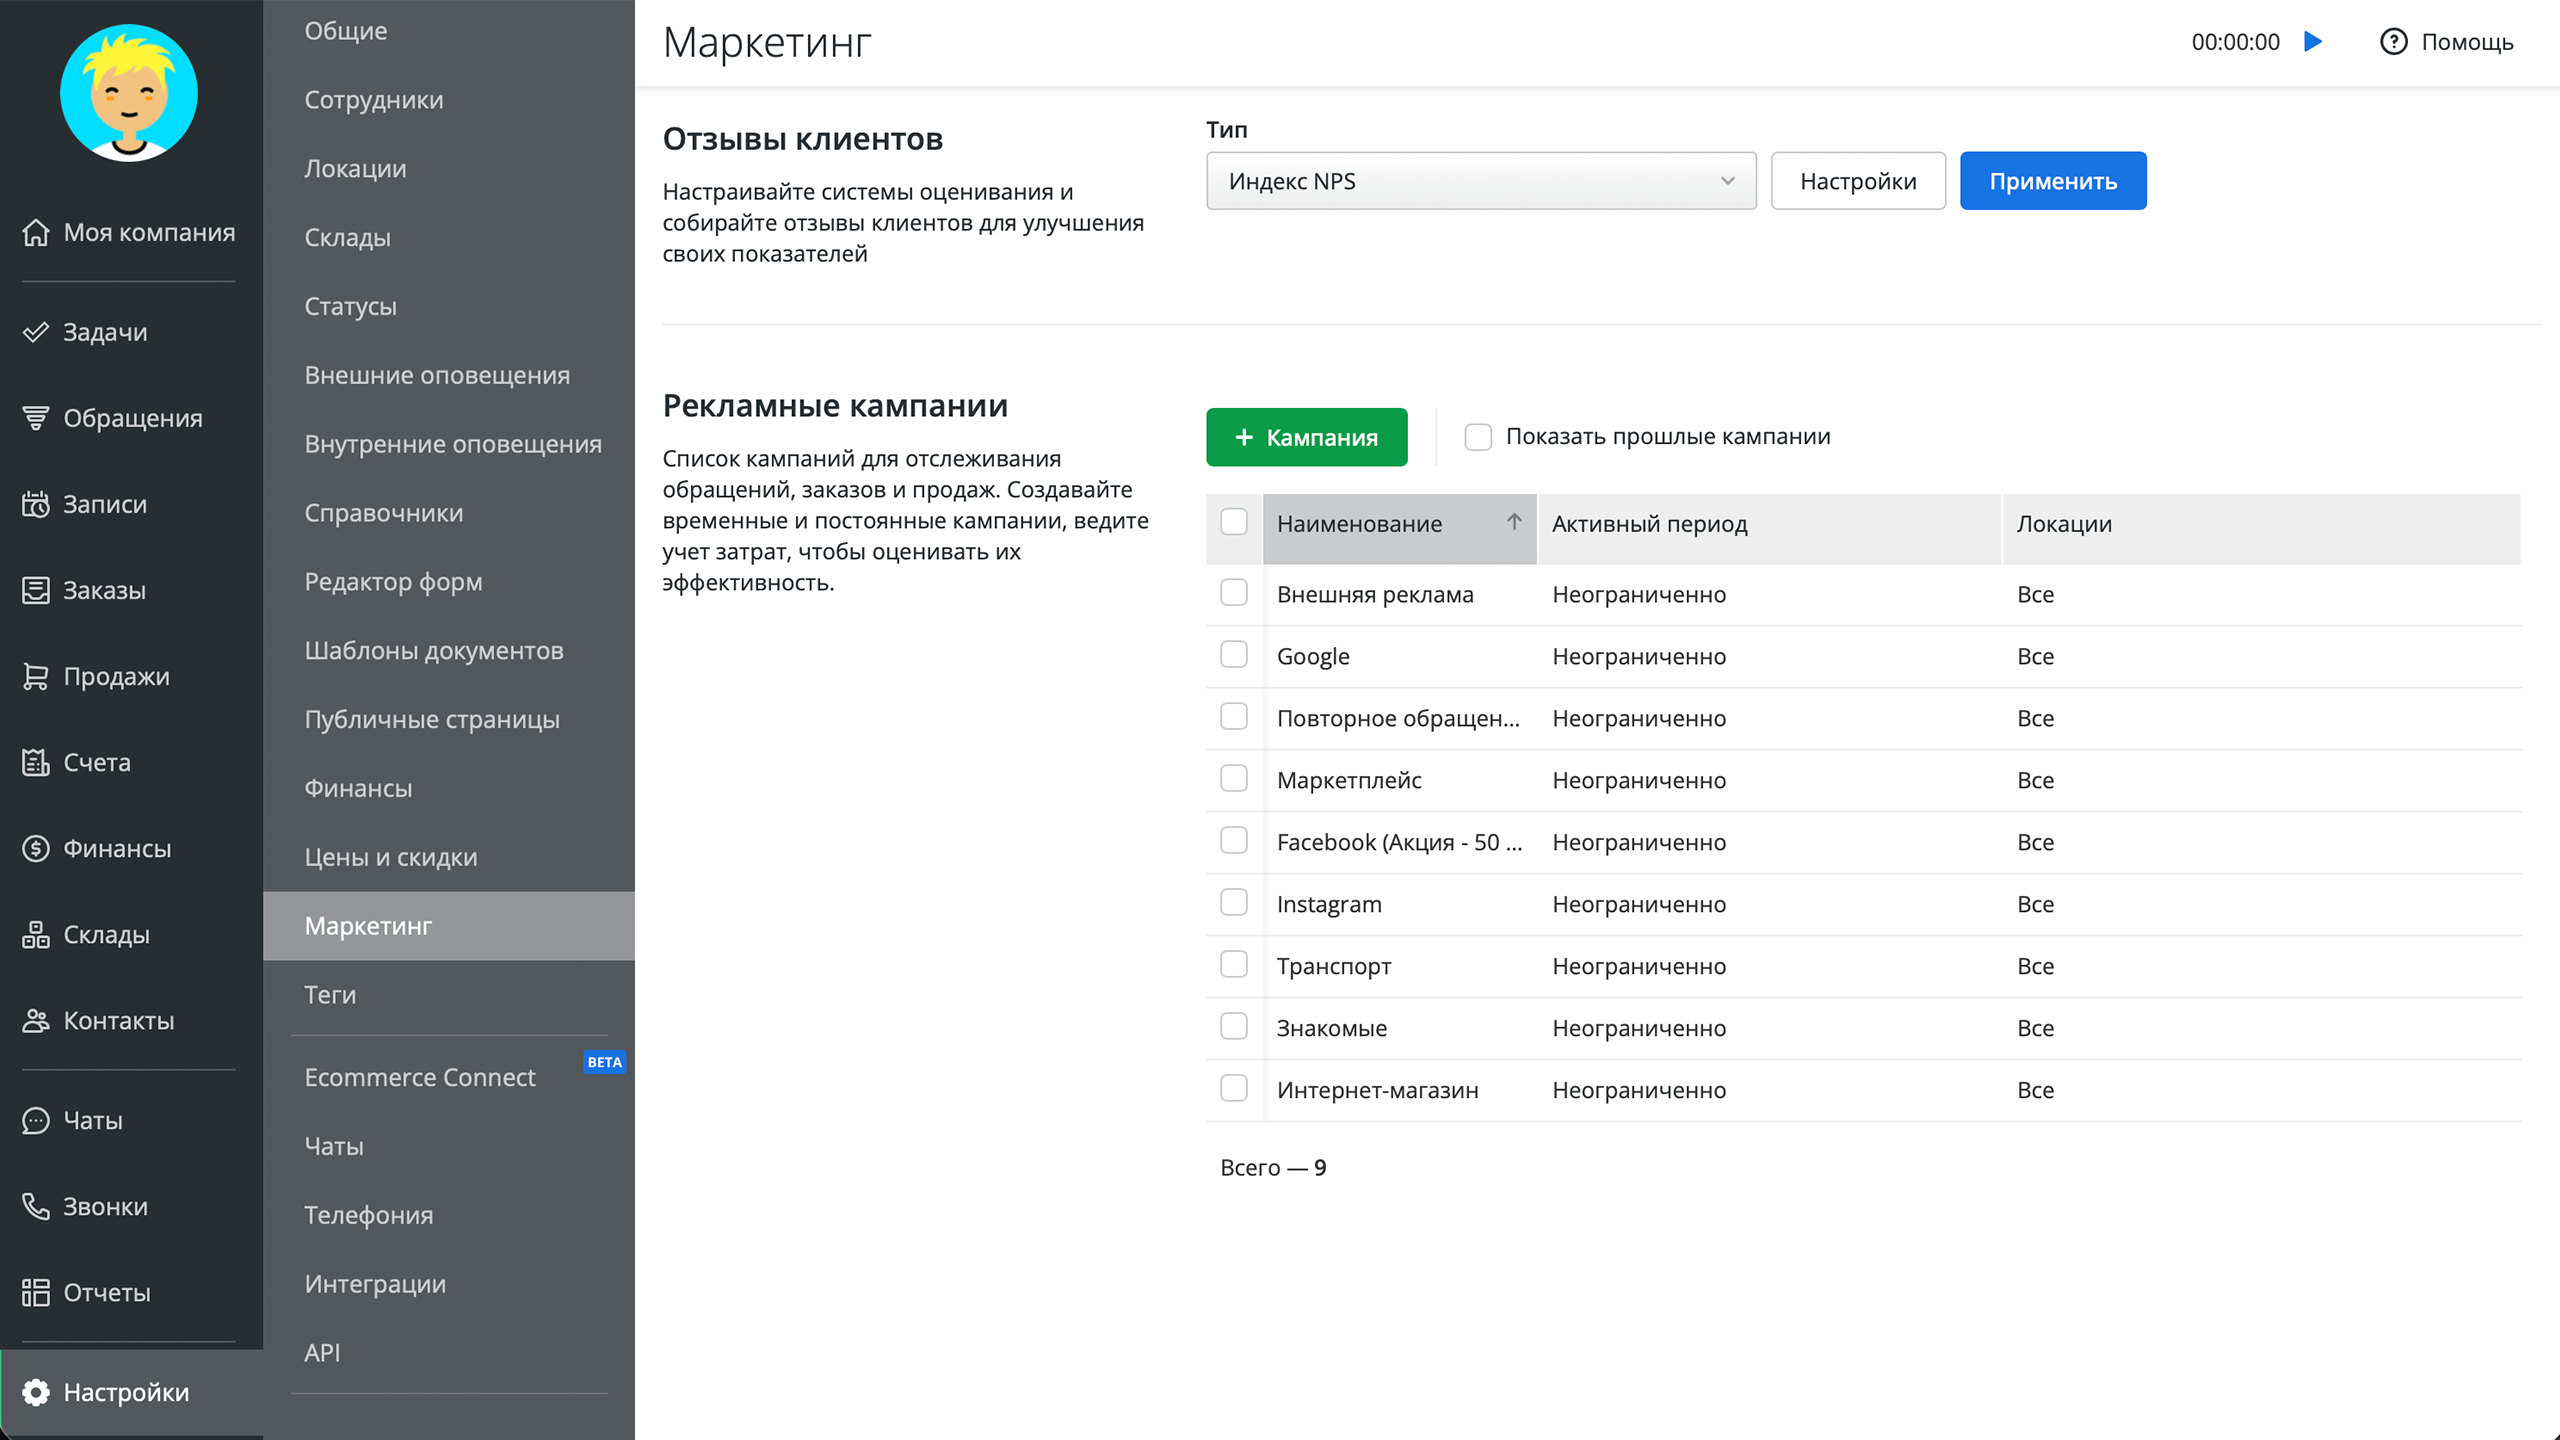Click the Chats speech bubble icon
This screenshot has width=2560, height=1440.
pos(36,1120)
